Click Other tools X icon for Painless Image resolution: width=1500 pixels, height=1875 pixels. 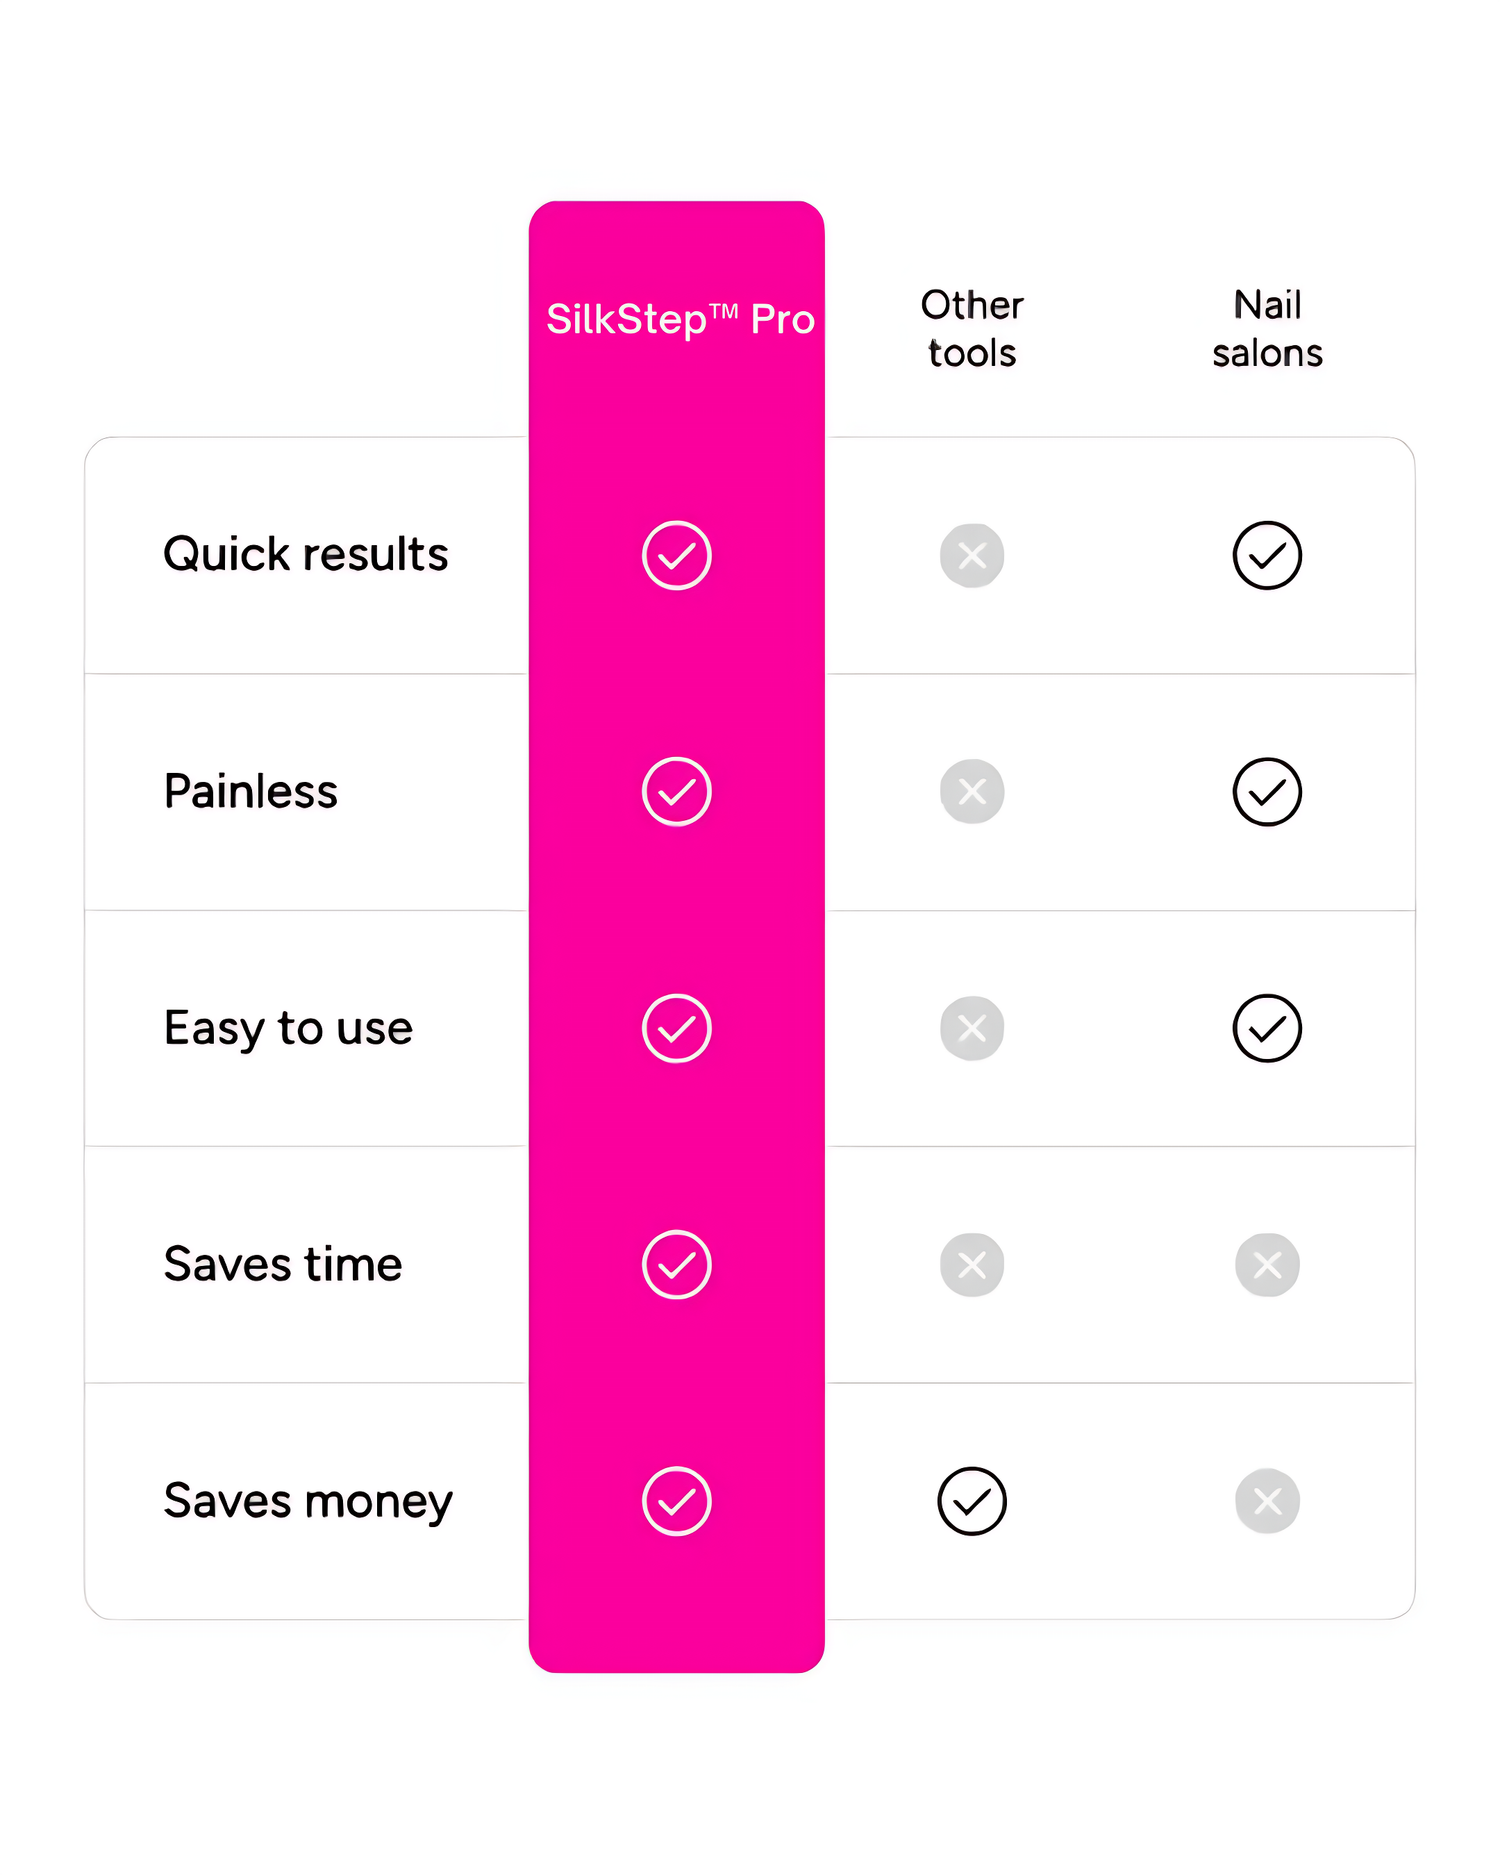[971, 791]
